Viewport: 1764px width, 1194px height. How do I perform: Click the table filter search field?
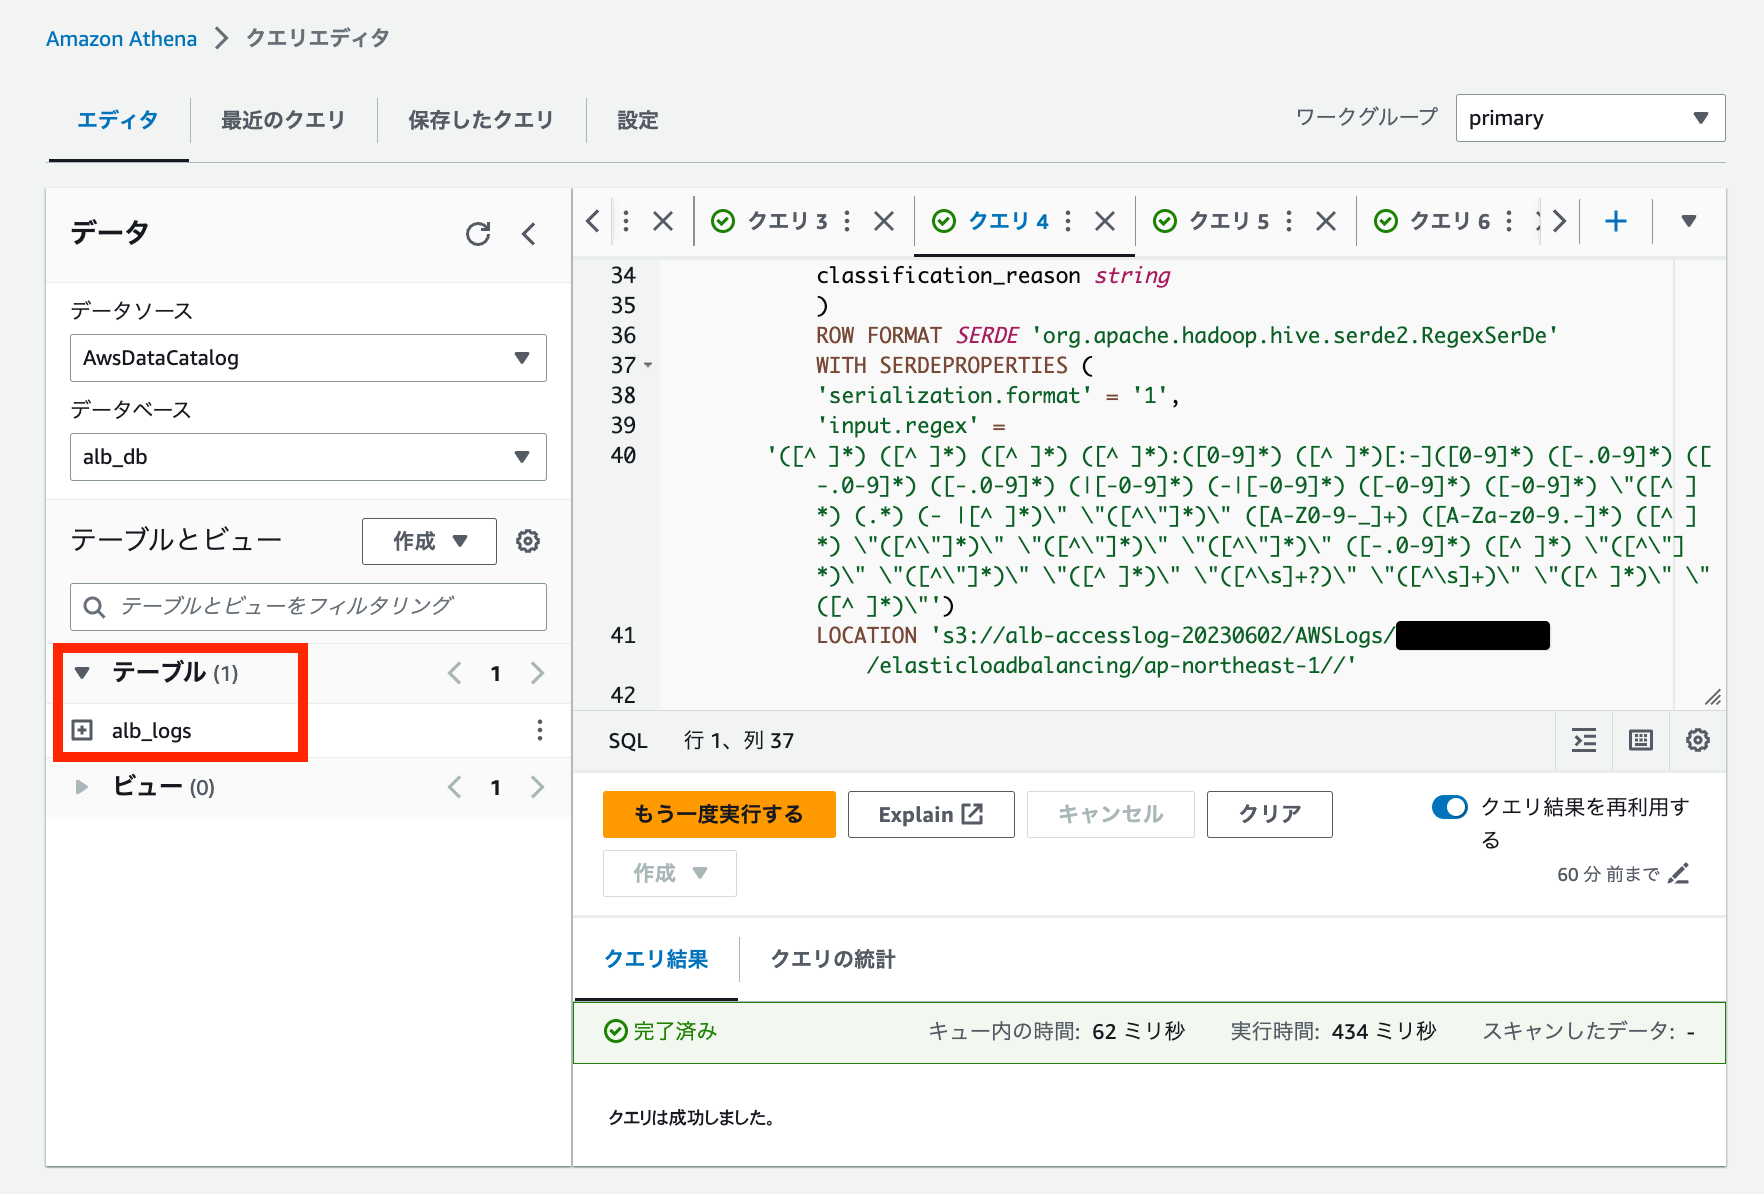[x=307, y=607]
